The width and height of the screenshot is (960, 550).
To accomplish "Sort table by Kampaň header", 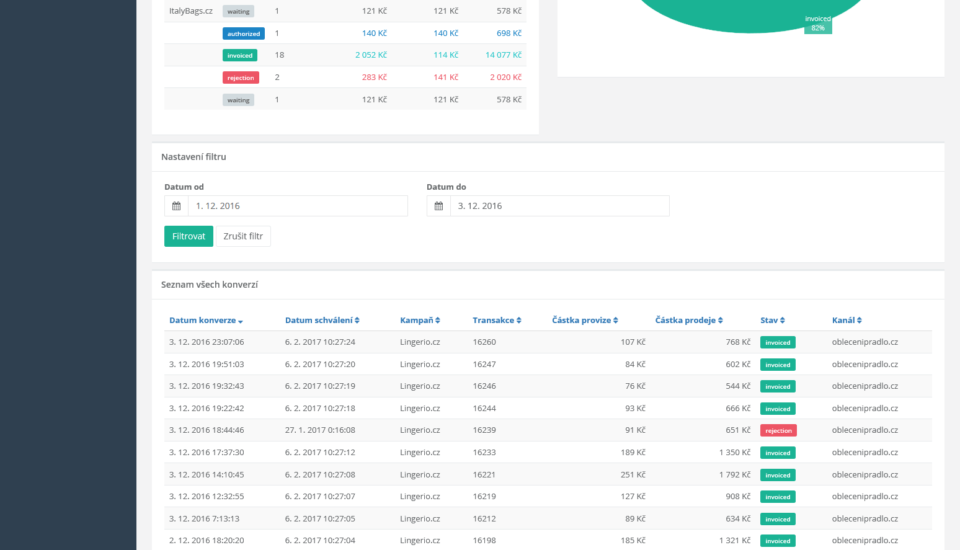I will point(420,320).
